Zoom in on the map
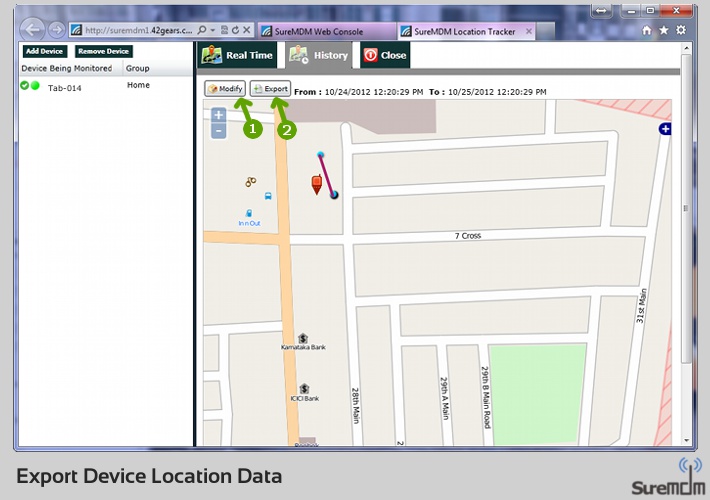 click(x=218, y=115)
